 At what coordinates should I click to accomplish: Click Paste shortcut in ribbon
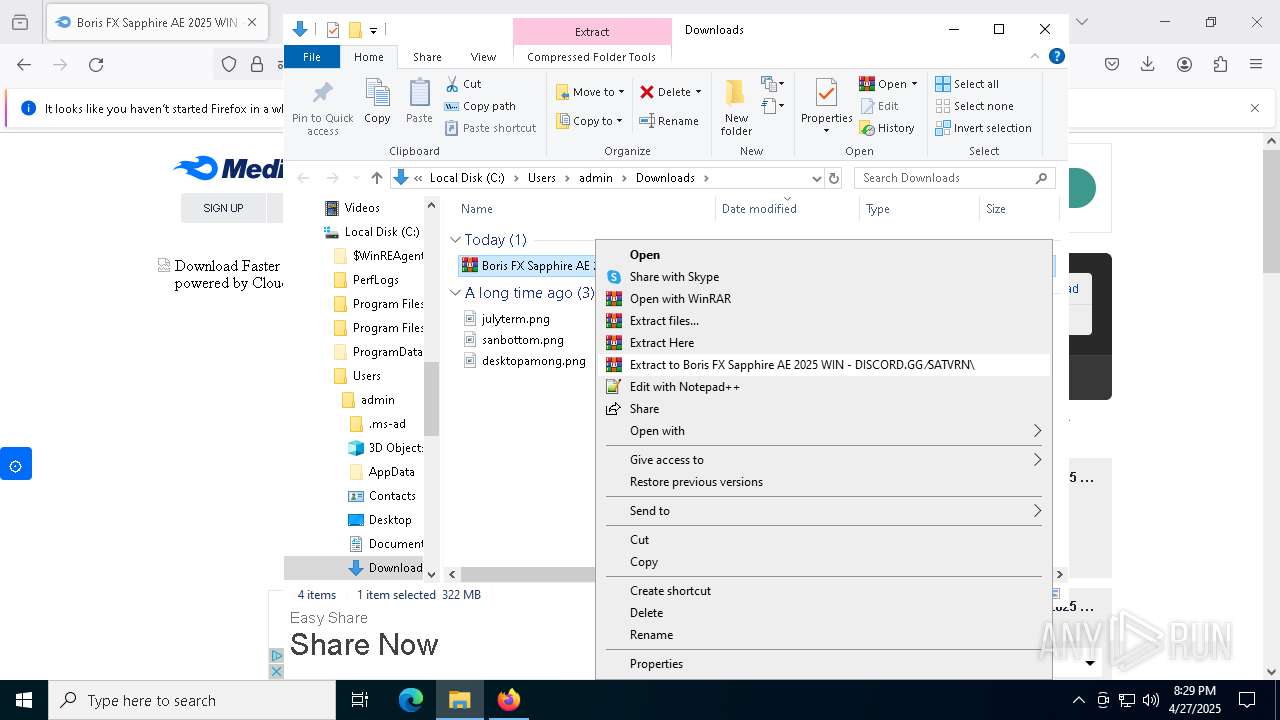(490, 128)
